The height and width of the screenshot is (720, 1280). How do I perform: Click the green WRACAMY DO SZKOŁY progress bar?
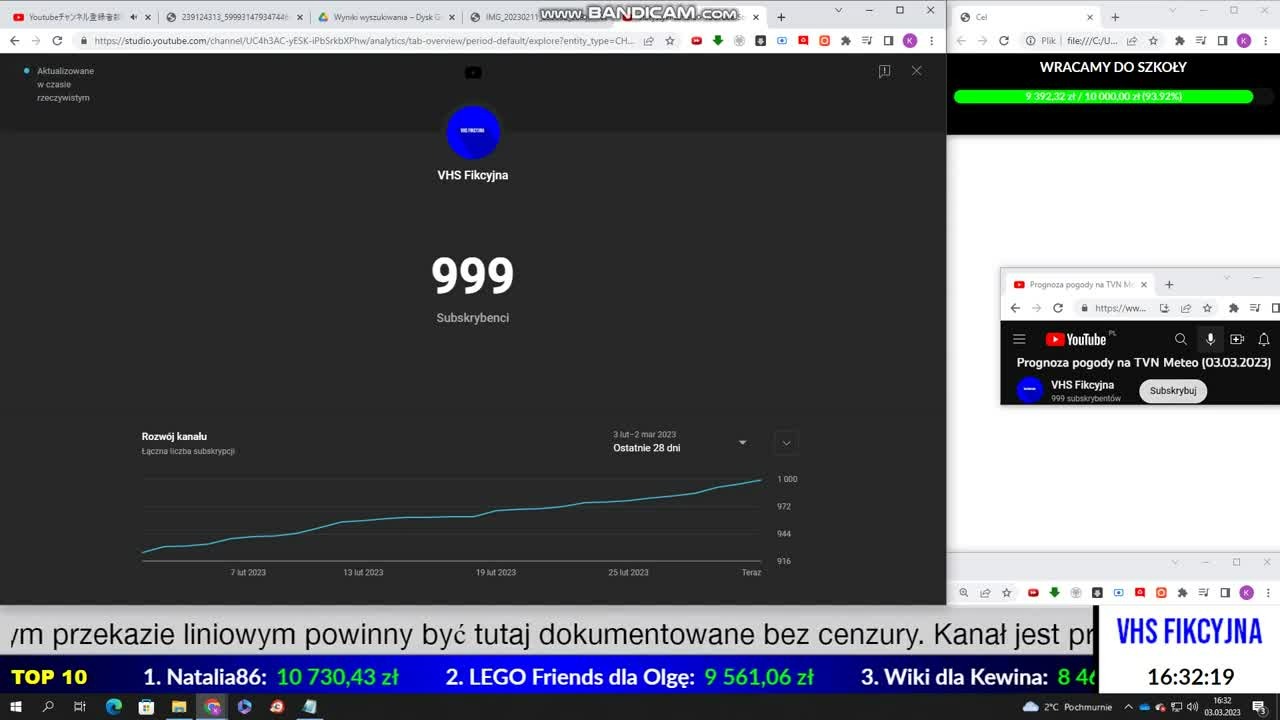click(x=1103, y=97)
